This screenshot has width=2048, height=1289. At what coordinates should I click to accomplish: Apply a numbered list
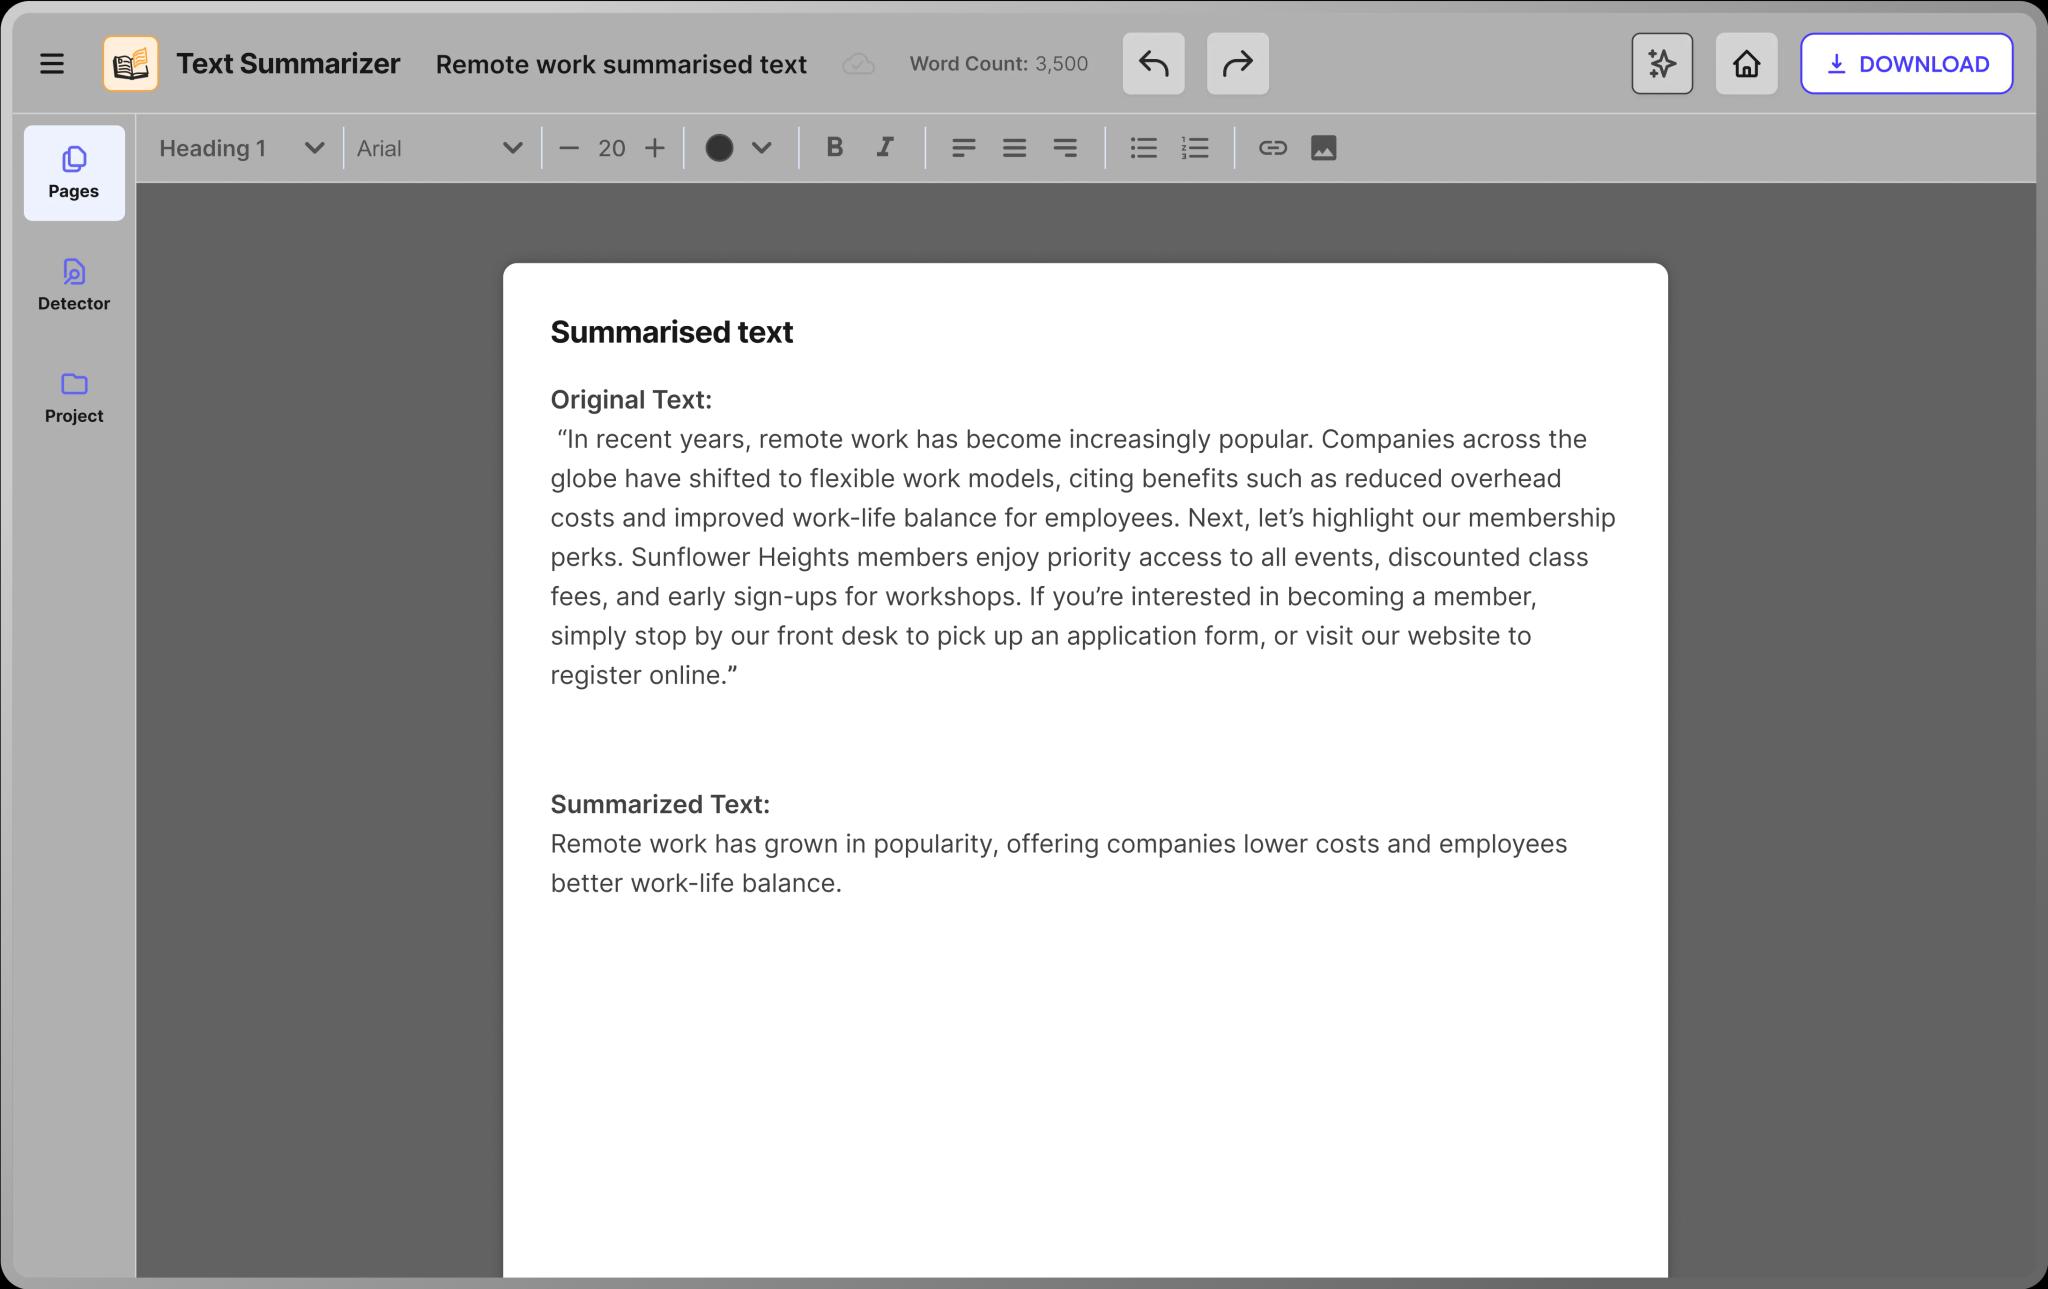[x=1195, y=148]
